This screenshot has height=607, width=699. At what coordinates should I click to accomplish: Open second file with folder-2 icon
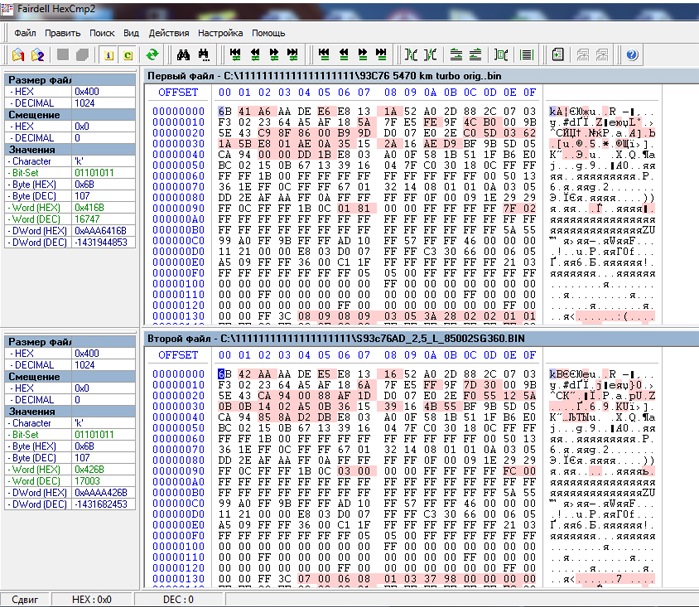click(x=37, y=55)
